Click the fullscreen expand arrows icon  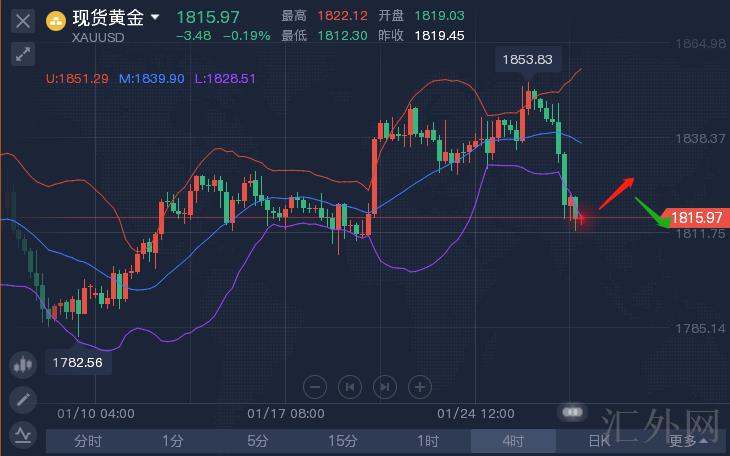coord(23,54)
